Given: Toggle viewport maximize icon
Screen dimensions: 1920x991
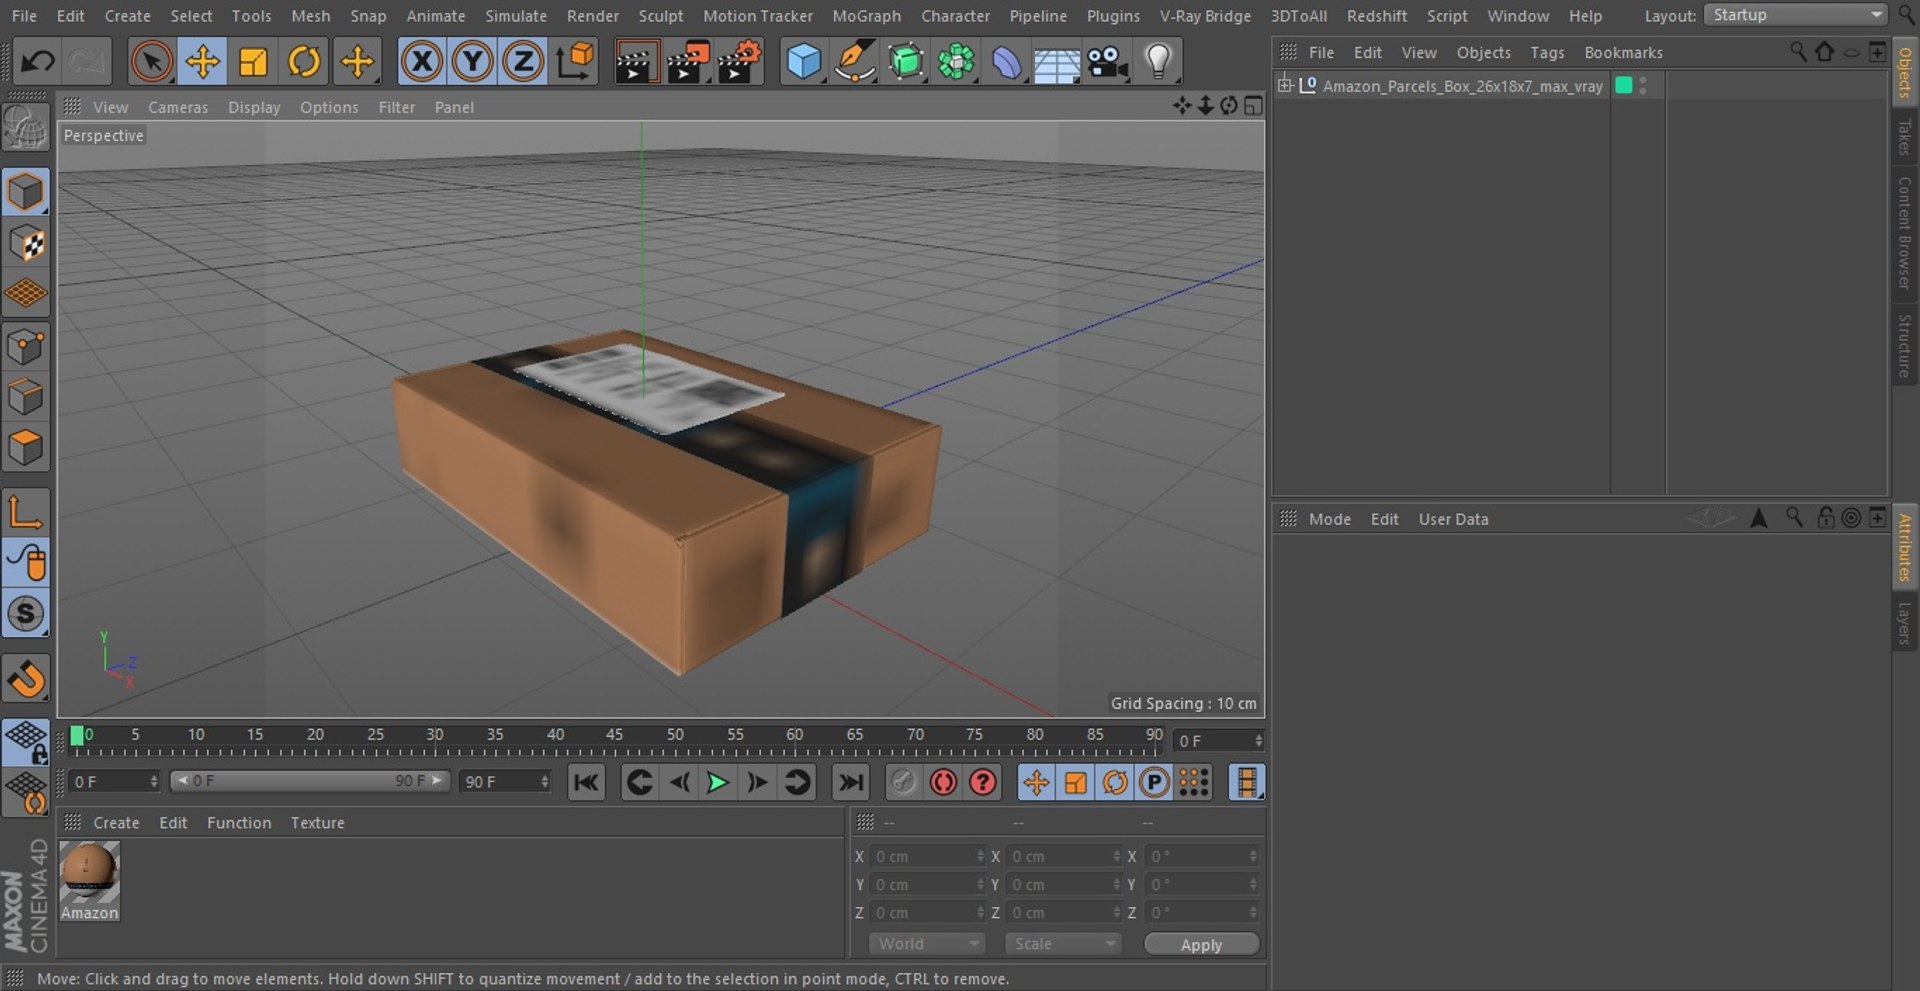Looking at the screenshot, I should coord(1253,106).
